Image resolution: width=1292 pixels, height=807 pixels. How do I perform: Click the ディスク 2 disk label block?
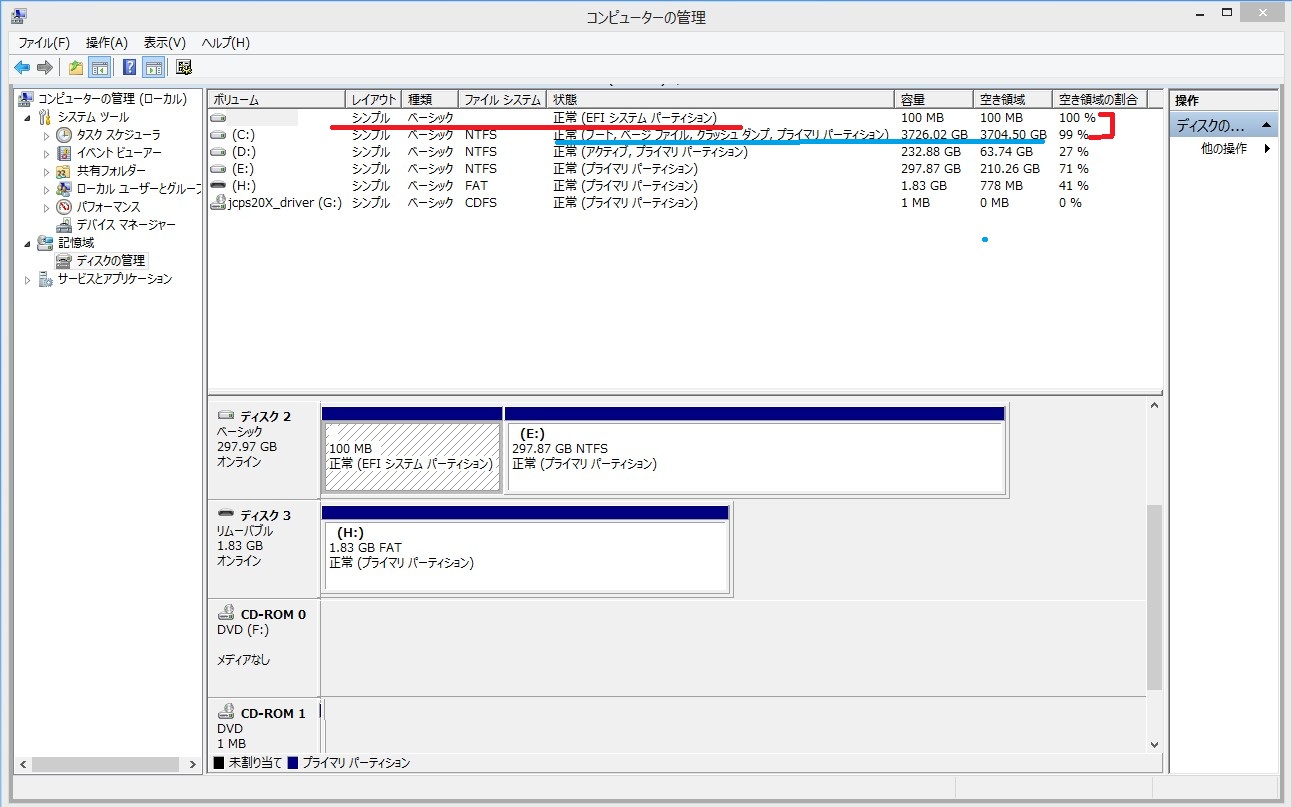264,449
